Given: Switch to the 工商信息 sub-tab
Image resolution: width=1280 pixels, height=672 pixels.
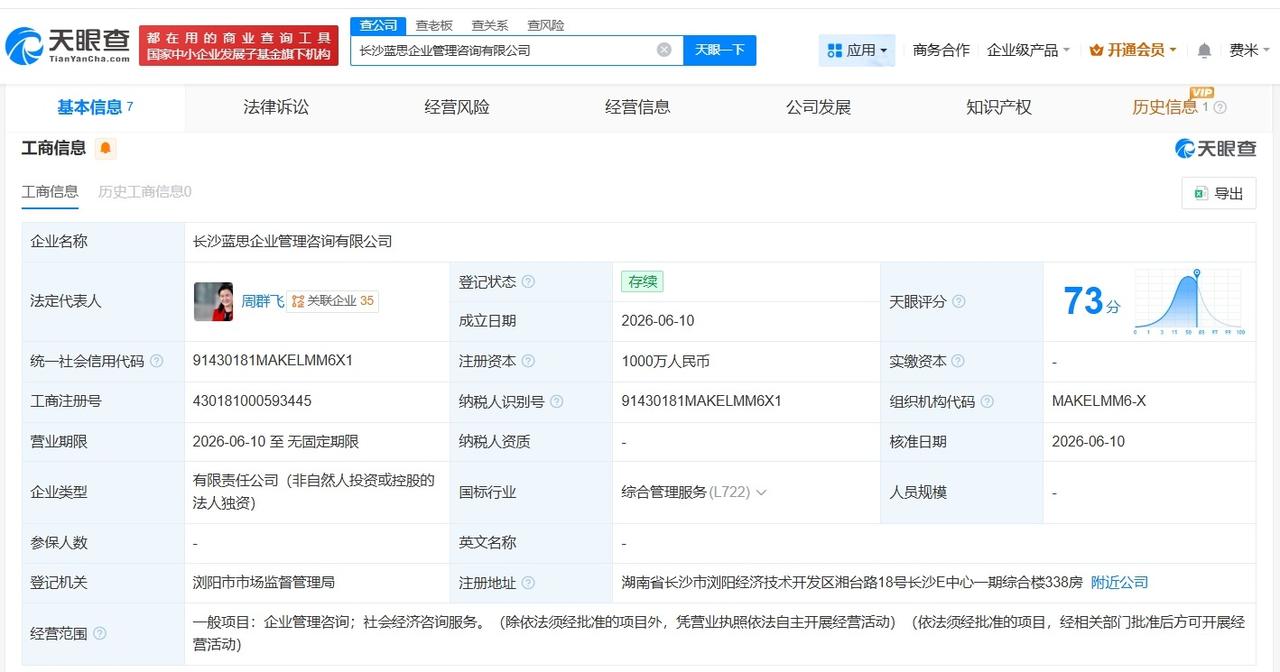Looking at the screenshot, I should pyautogui.click(x=50, y=192).
